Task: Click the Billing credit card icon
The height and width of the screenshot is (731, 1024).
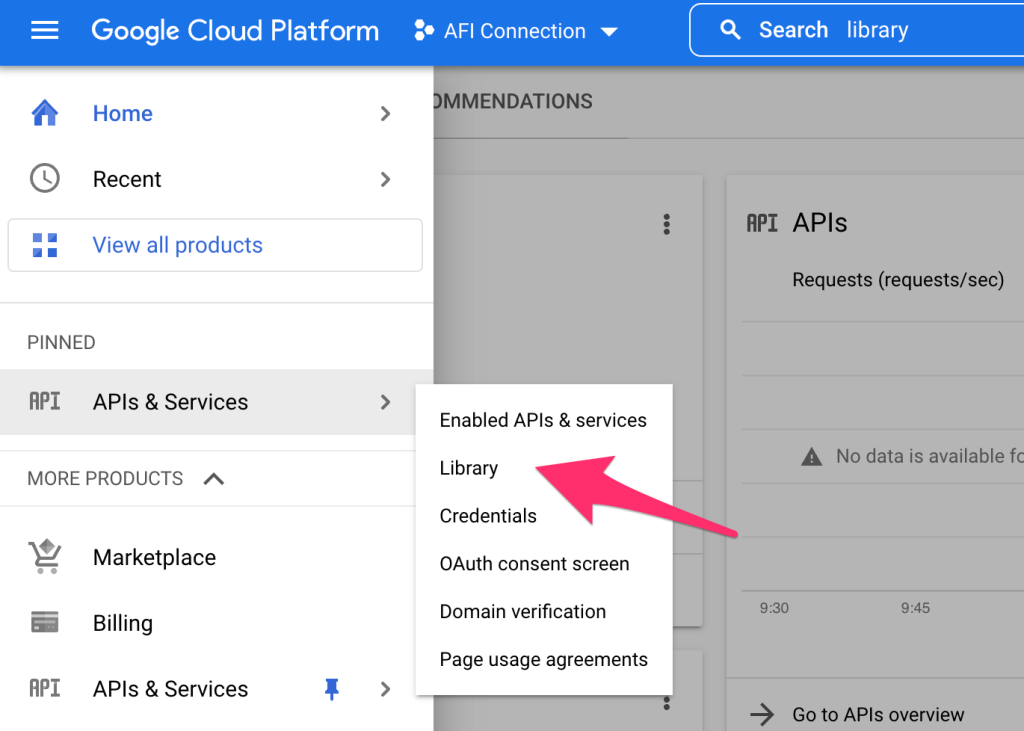Action: coord(44,622)
